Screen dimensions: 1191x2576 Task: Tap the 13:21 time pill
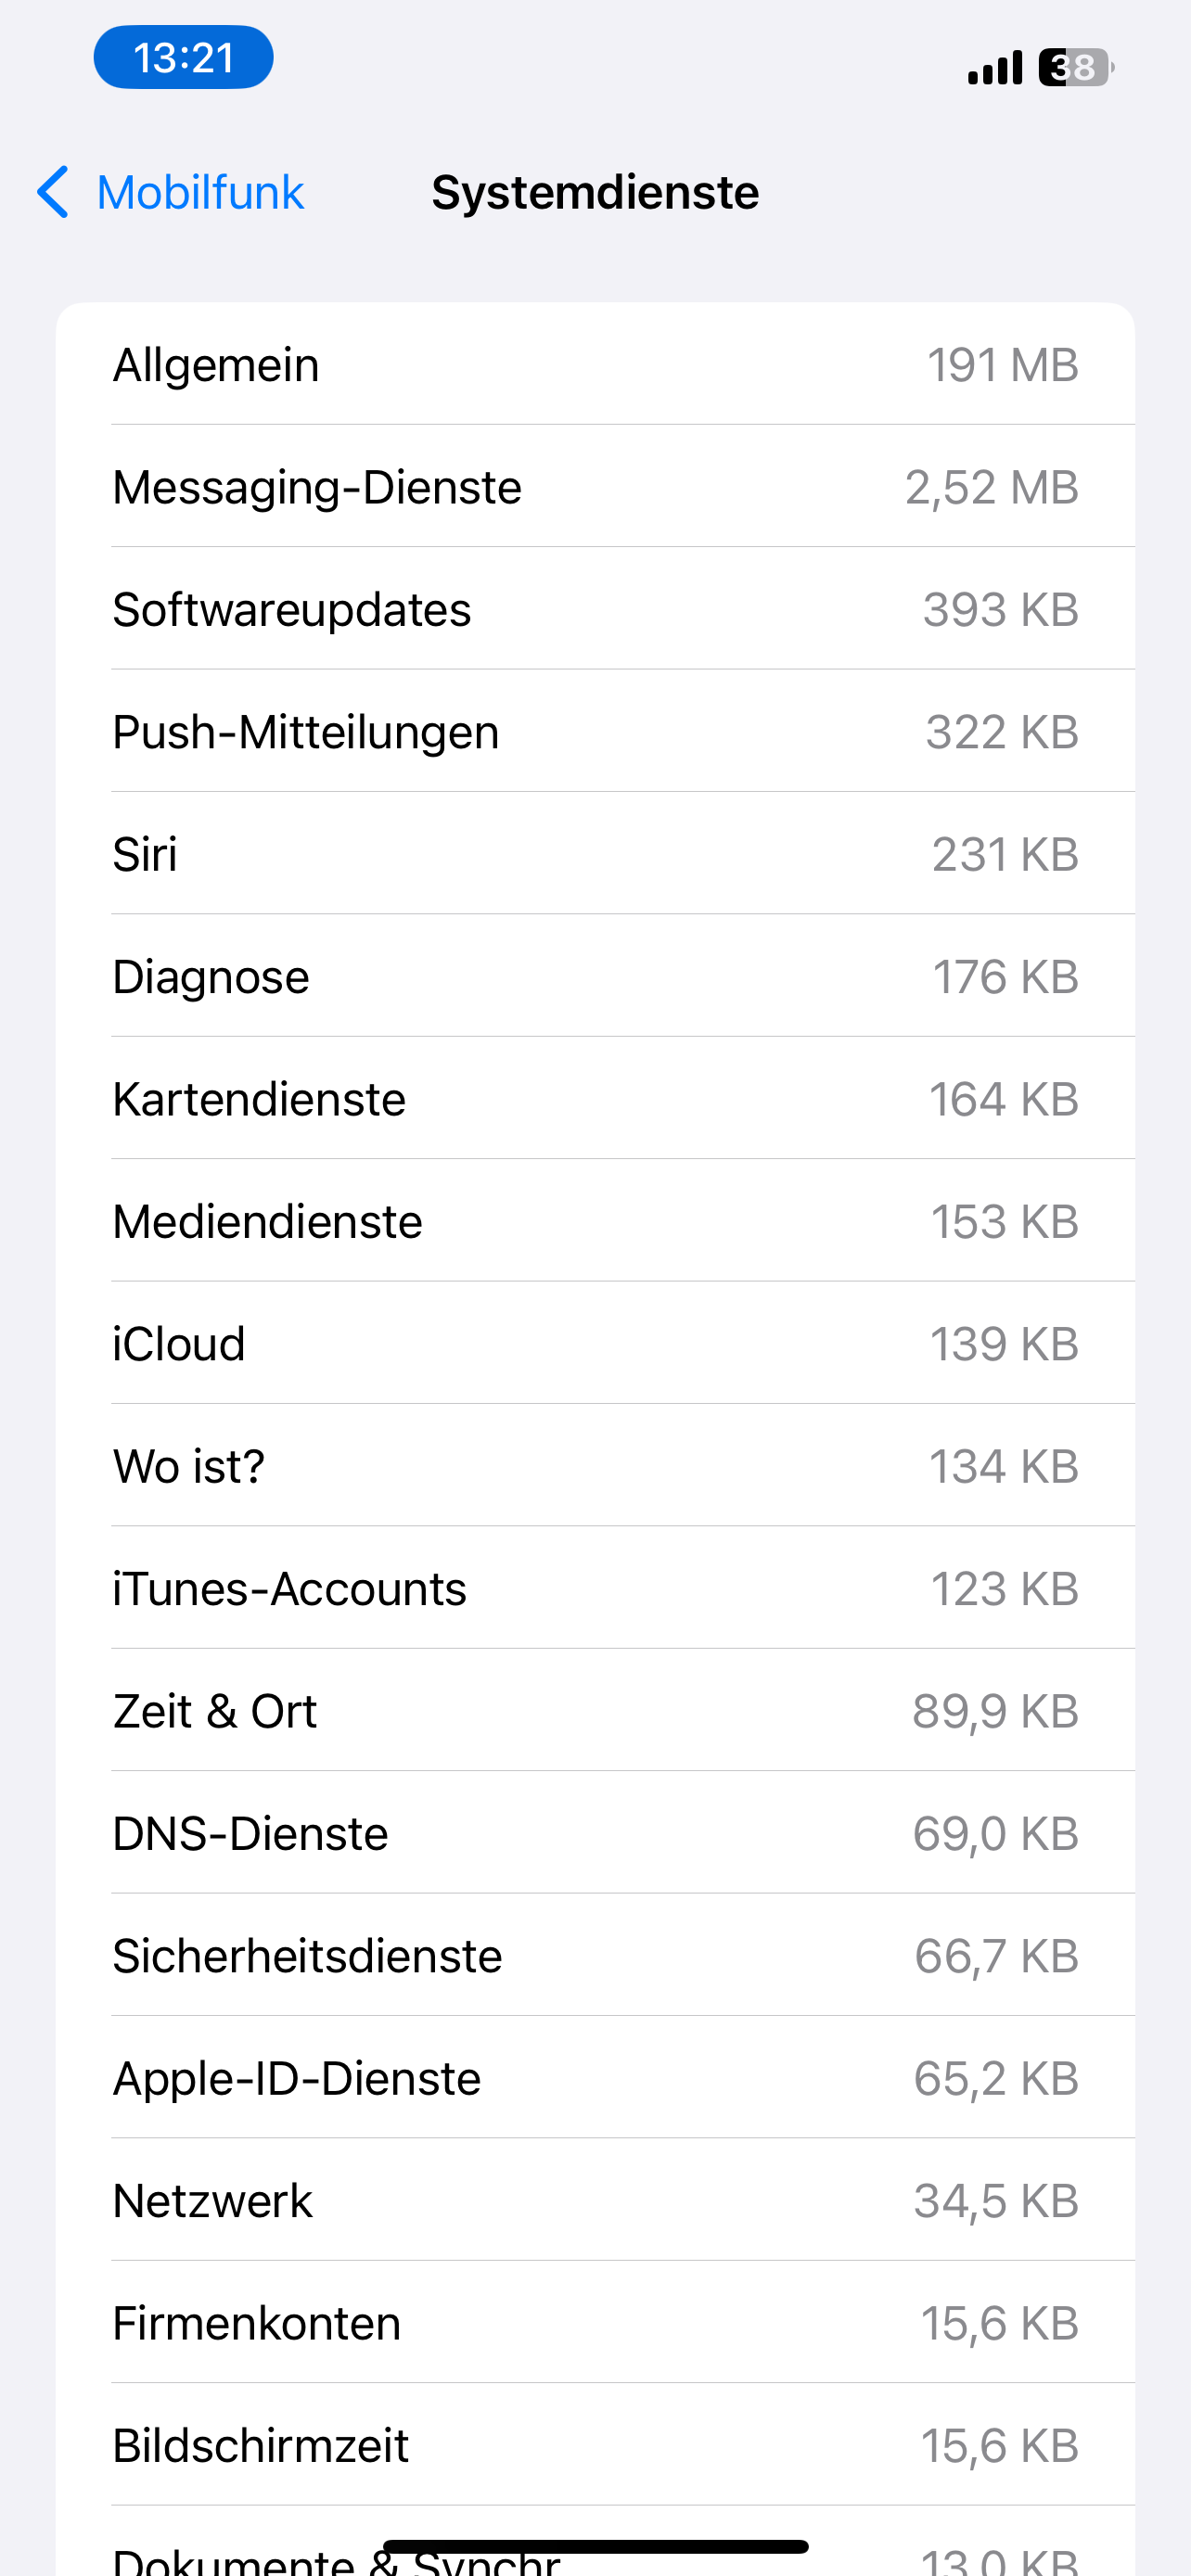(183, 58)
